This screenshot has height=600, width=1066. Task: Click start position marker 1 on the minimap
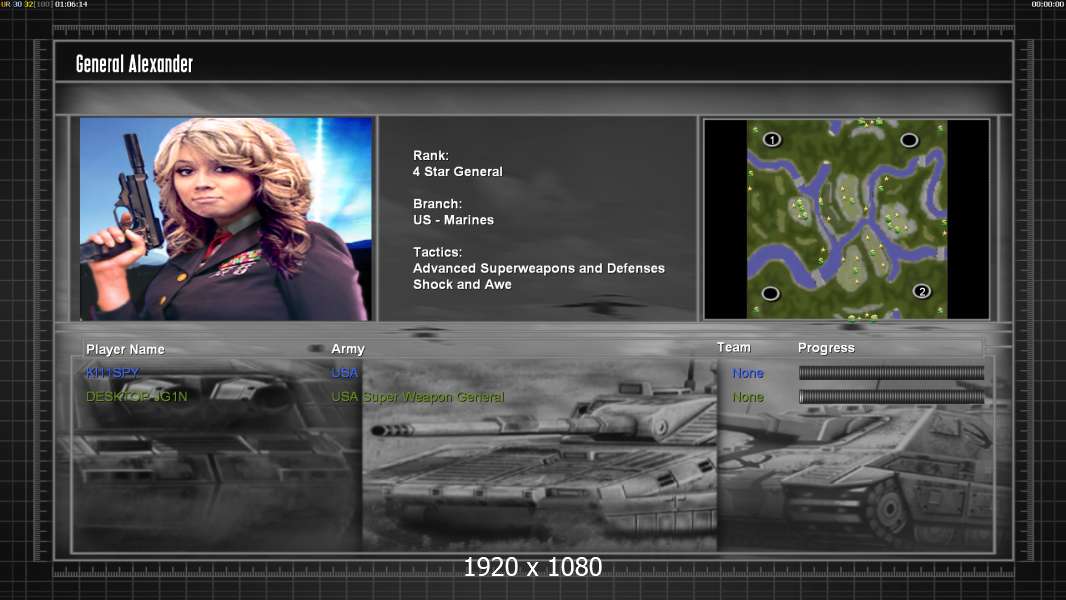(772, 139)
